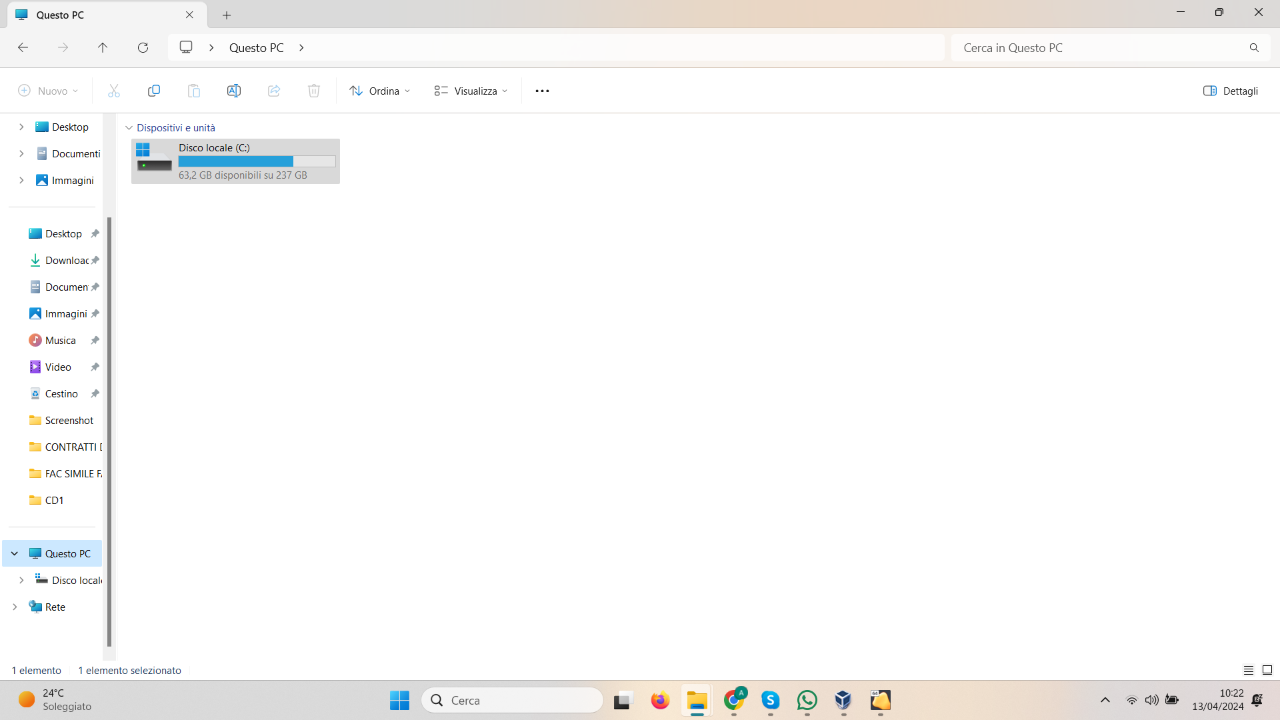
Task: Open Chrome from the taskbar
Action: [734, 700]
